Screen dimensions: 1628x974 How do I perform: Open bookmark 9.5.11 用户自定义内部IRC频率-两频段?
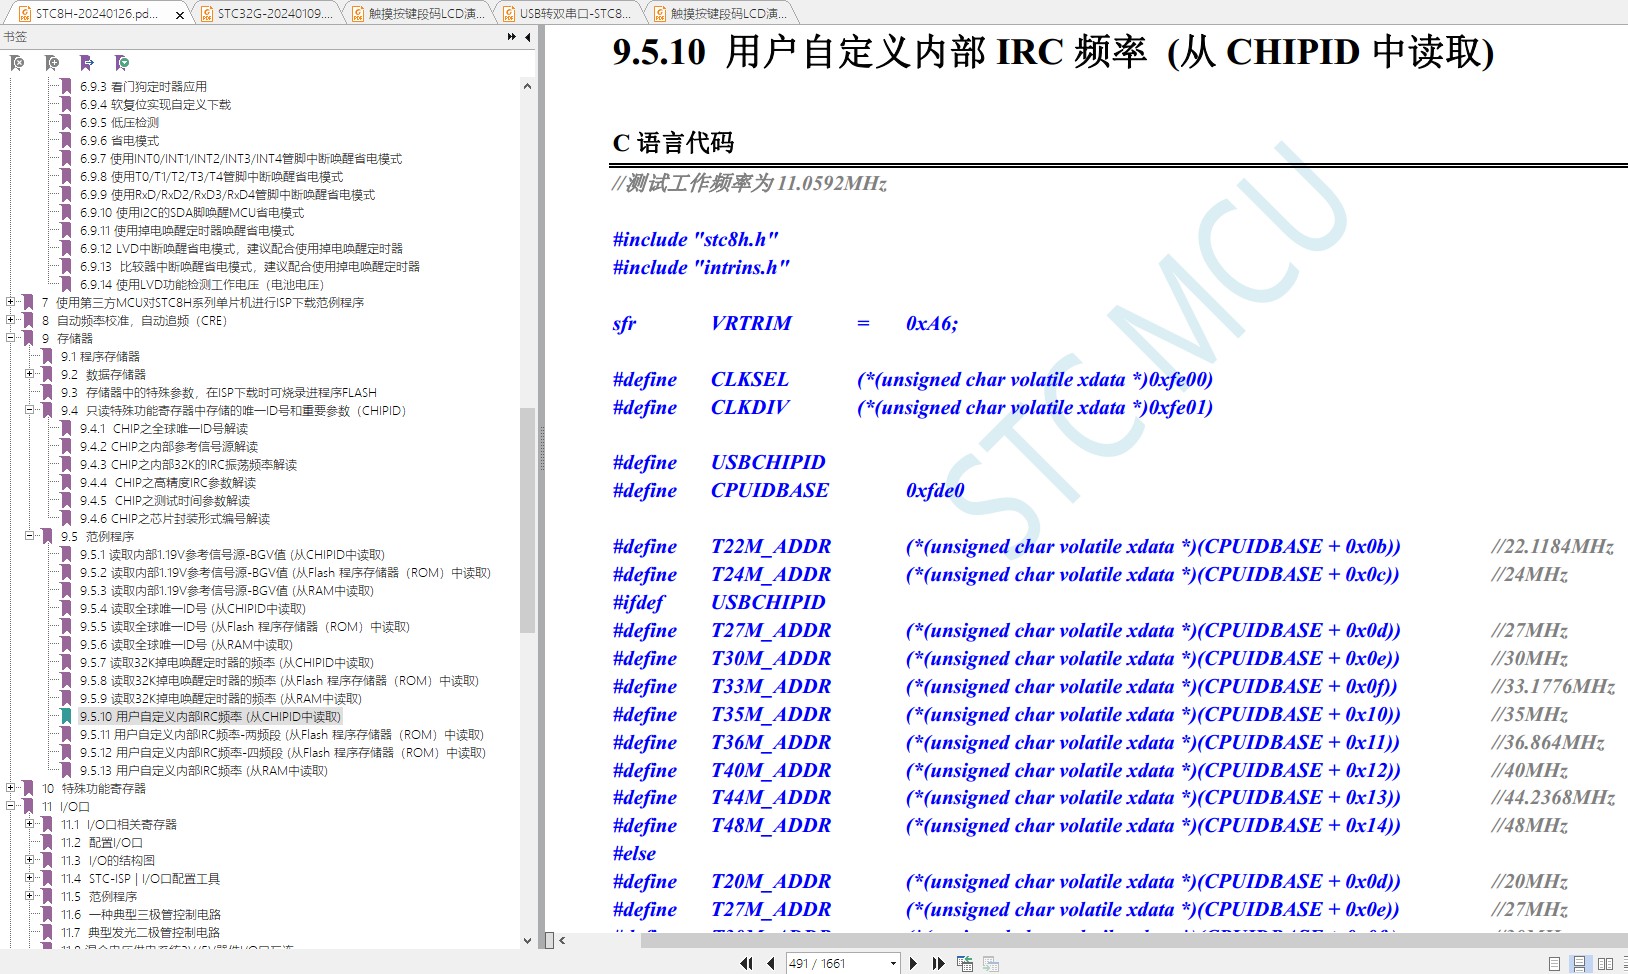pyautogui.click(x=282, y=734)
